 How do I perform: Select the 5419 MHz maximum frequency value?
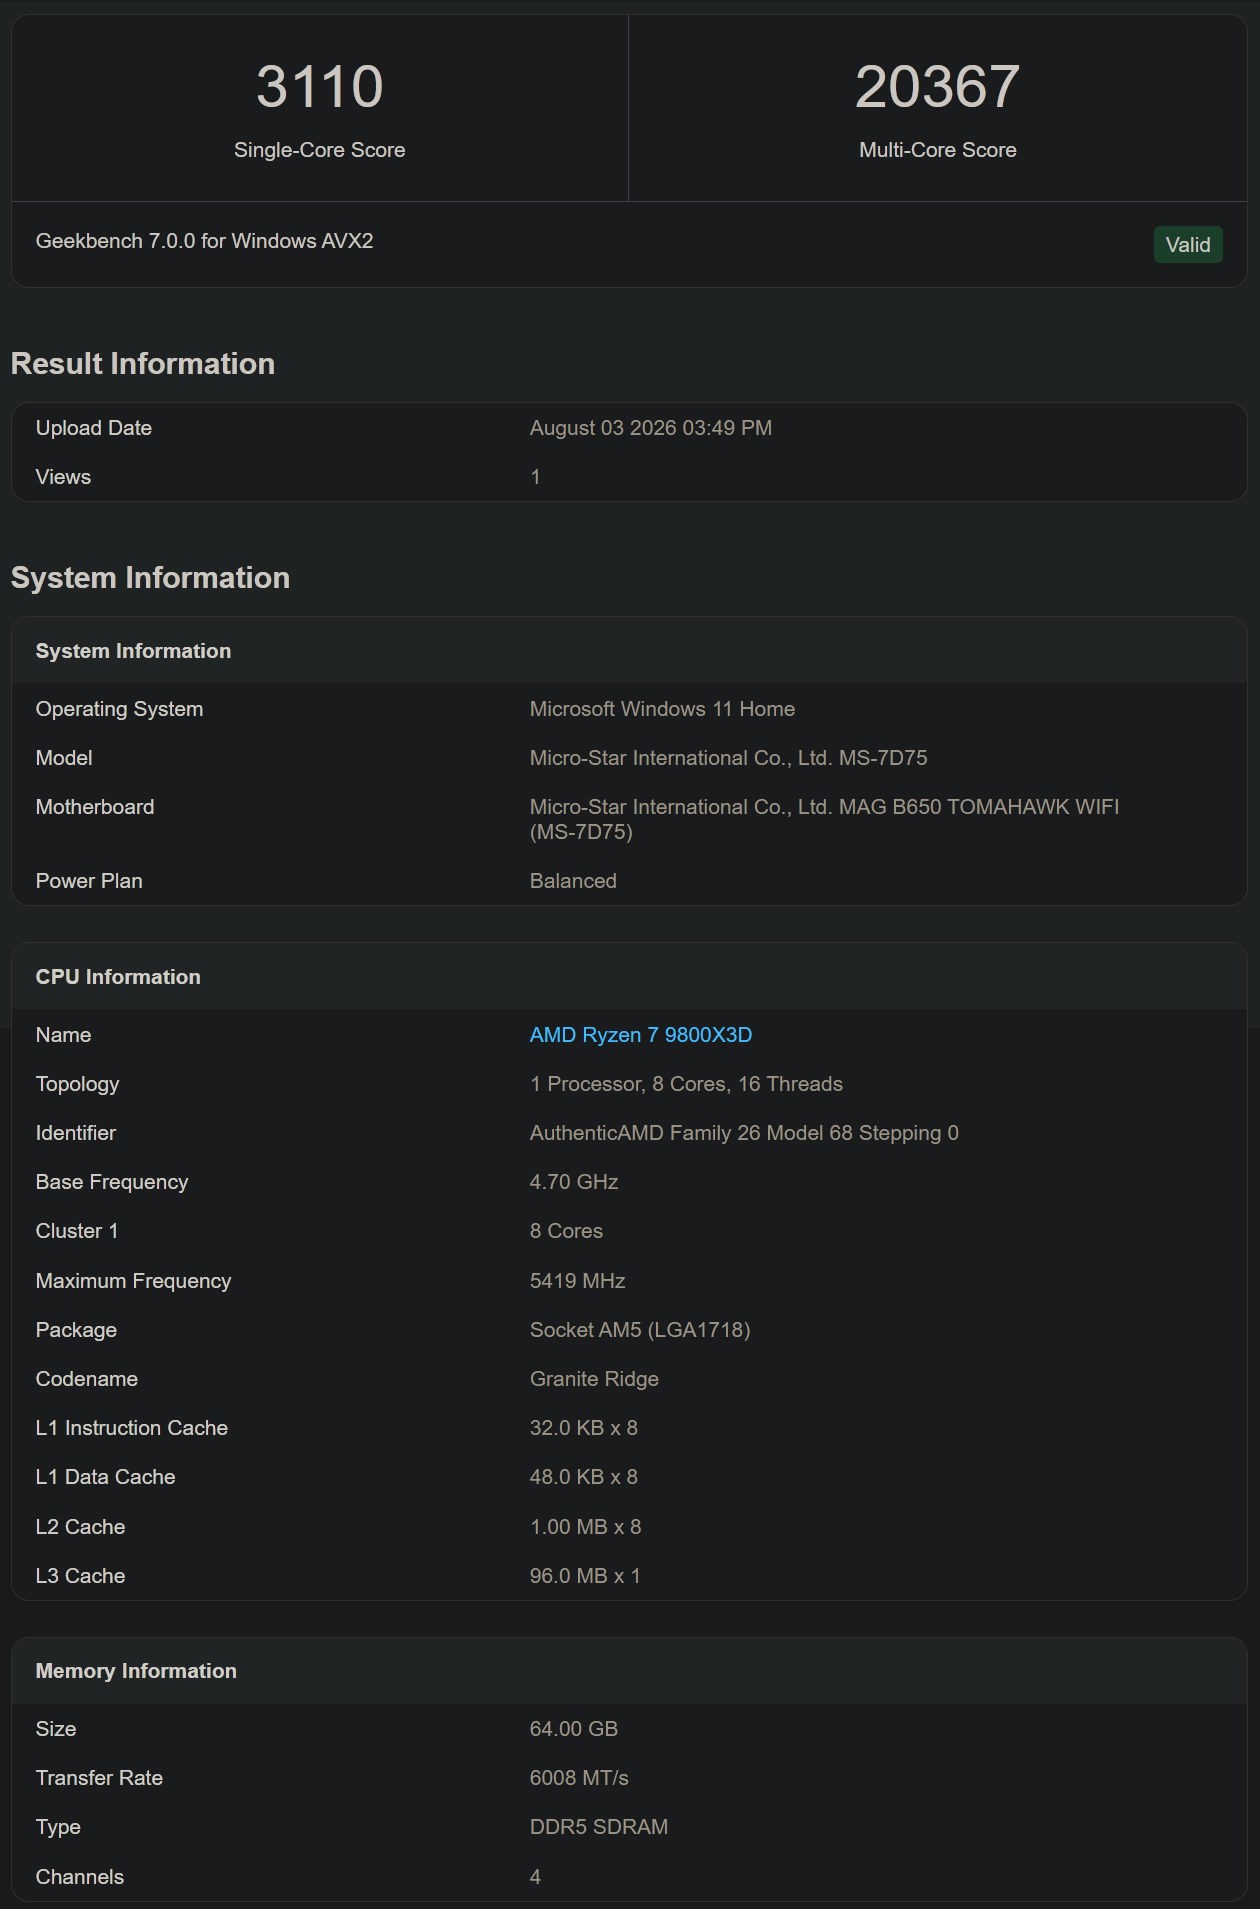(x=577, y=1281)
